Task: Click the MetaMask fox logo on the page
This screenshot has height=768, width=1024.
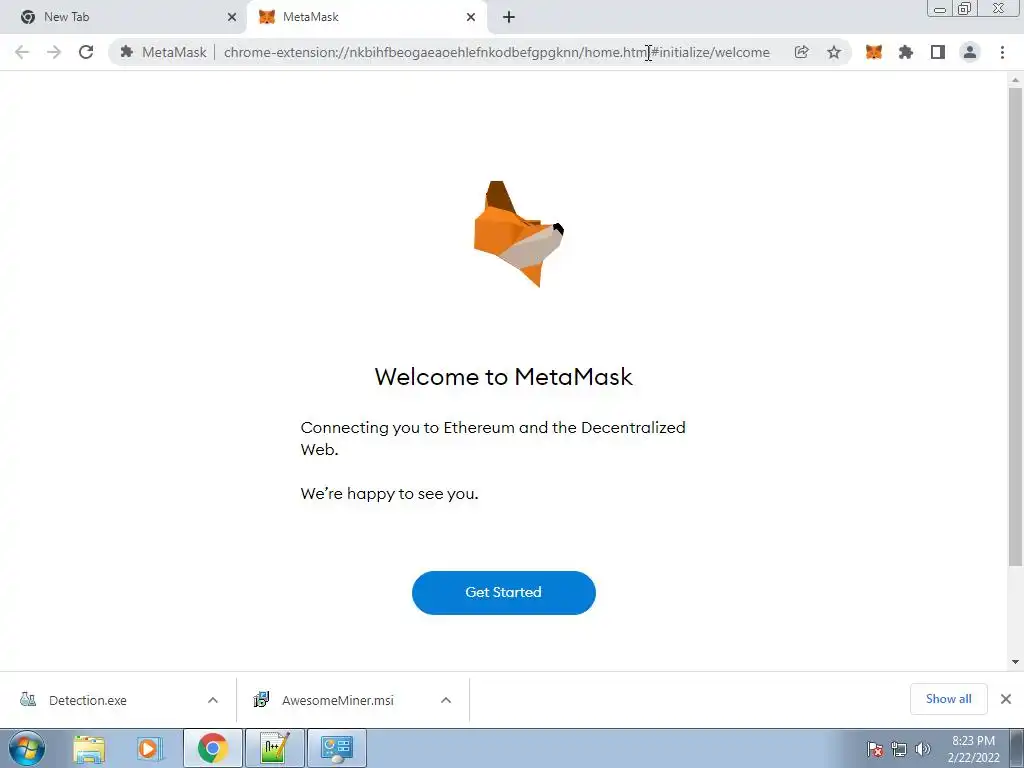Action: click(x=519, y=234)
